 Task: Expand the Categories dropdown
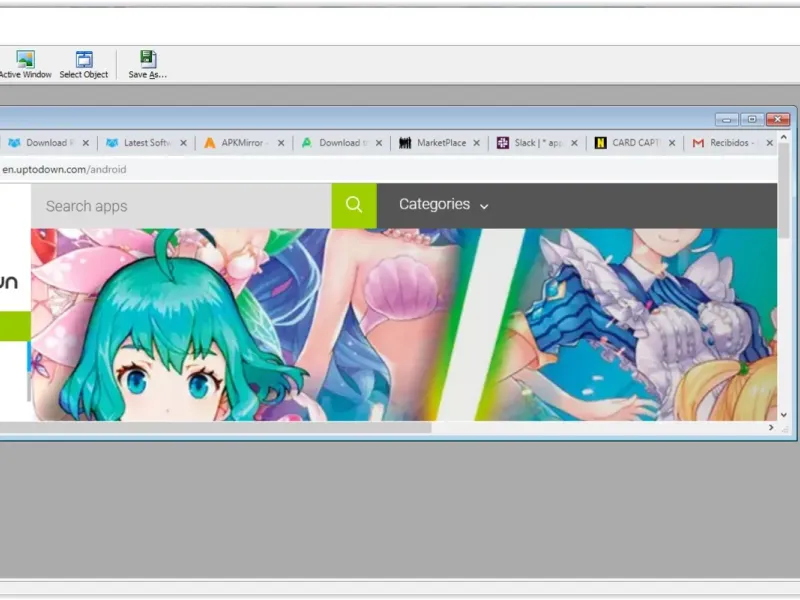point(443,205)
